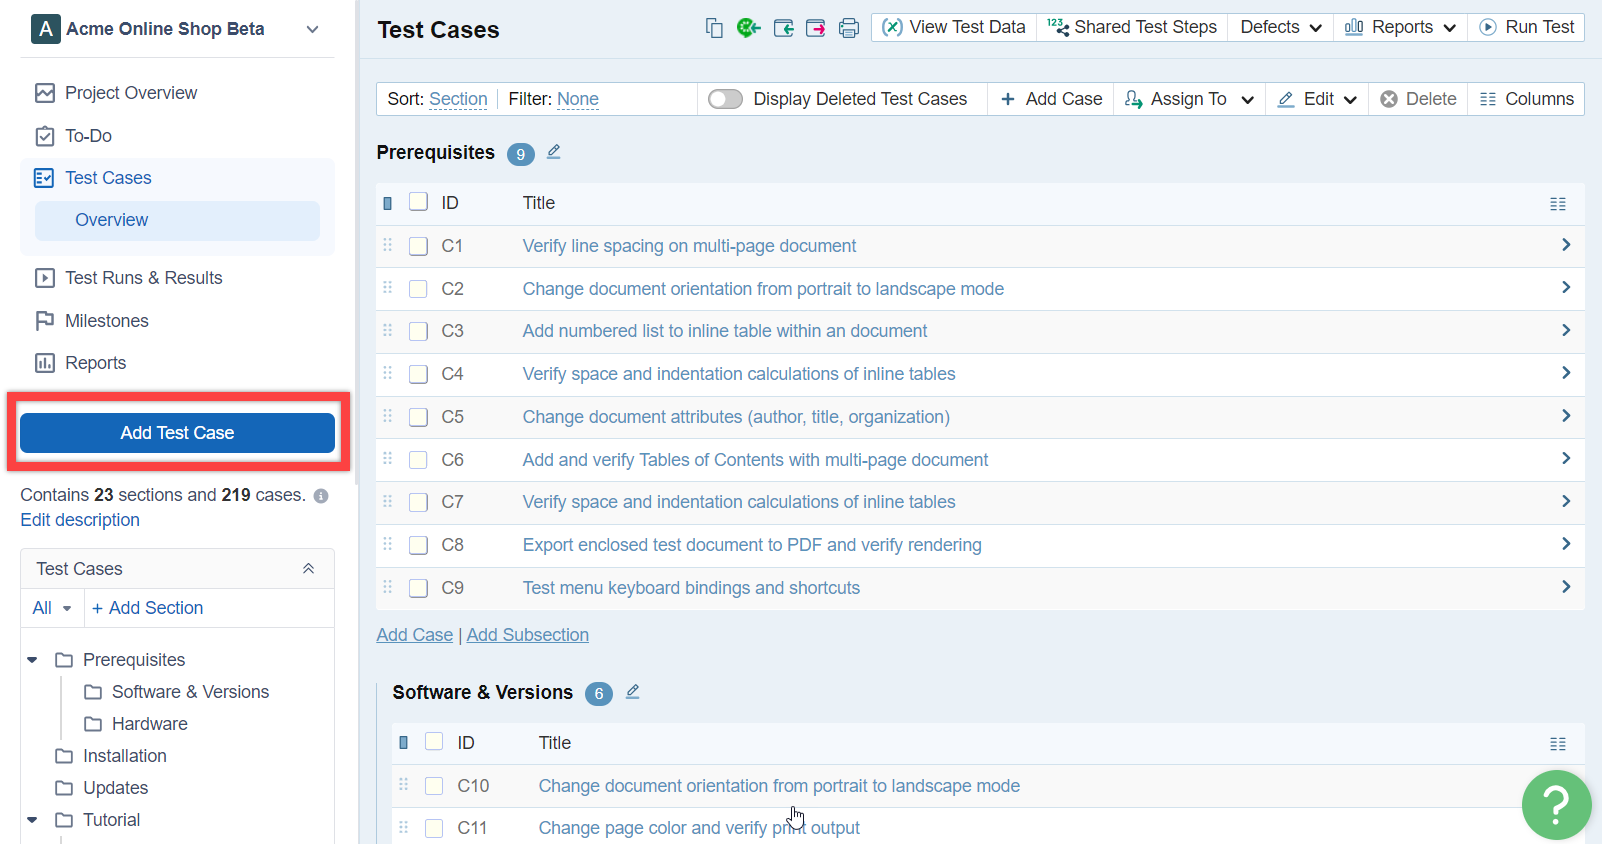Viewport: 1602px width, 844px height.
Task: Click pencil icon next to Prerequisites heading
Action: (554, 152)
